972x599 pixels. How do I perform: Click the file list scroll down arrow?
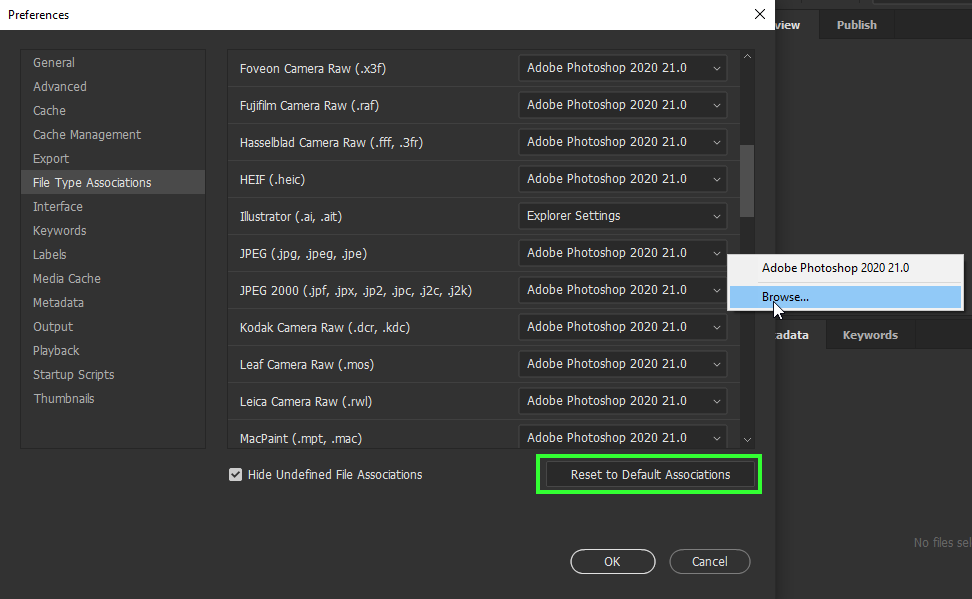[x=748, y=440]
